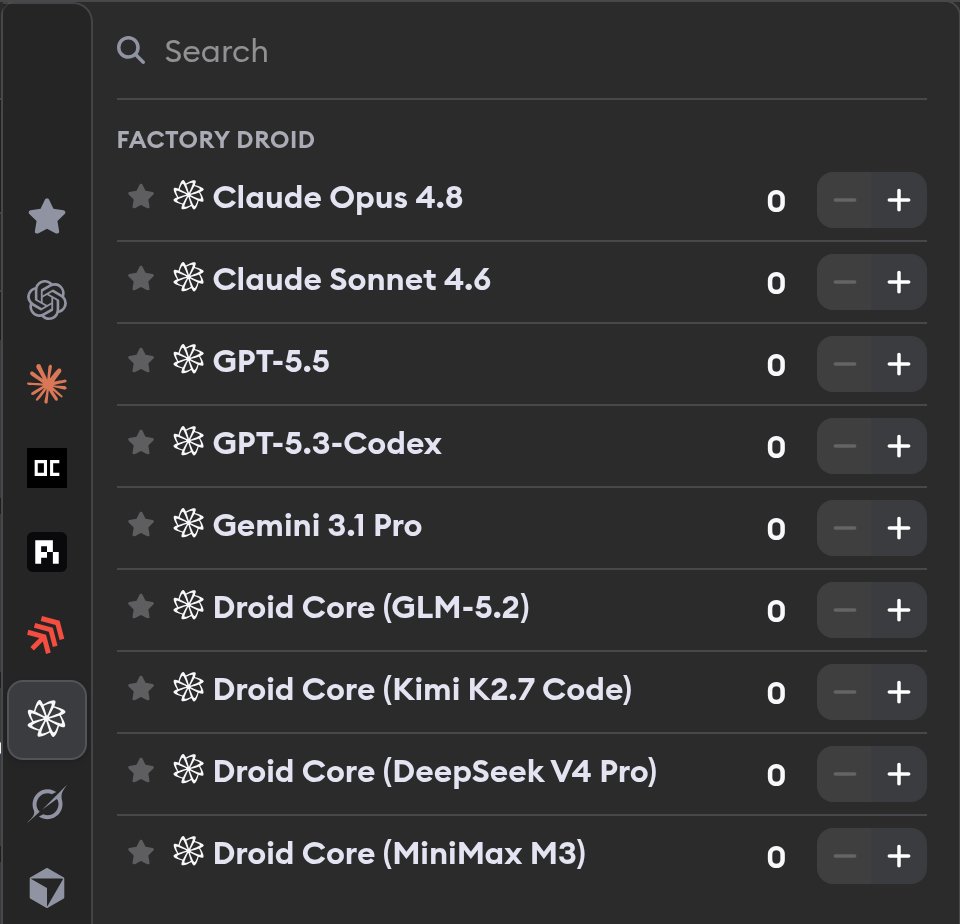Screen dimensions: 960x924
Task: Decrease Gemini 3.1 Pro count
Action: 844,528
